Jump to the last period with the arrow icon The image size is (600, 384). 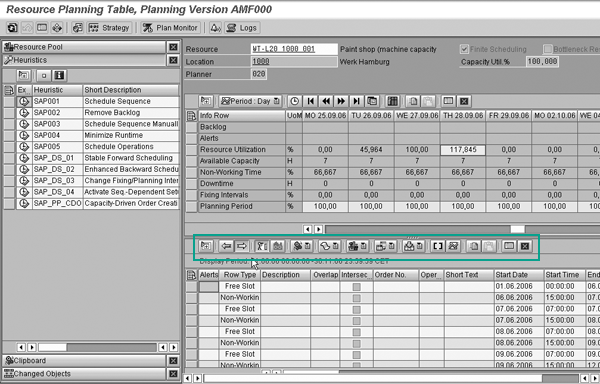(x=356, y=101)
